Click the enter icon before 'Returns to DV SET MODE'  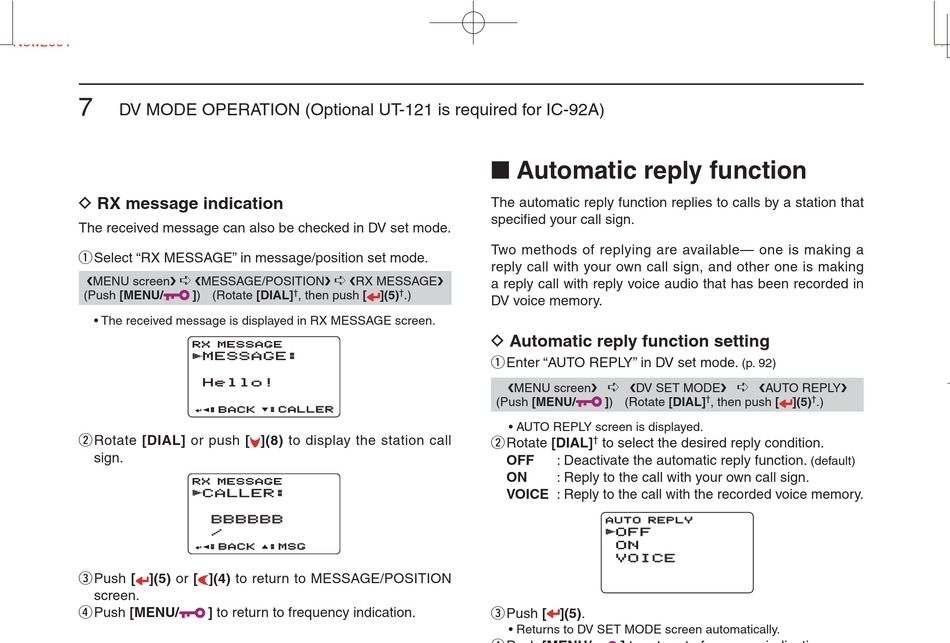551,613
